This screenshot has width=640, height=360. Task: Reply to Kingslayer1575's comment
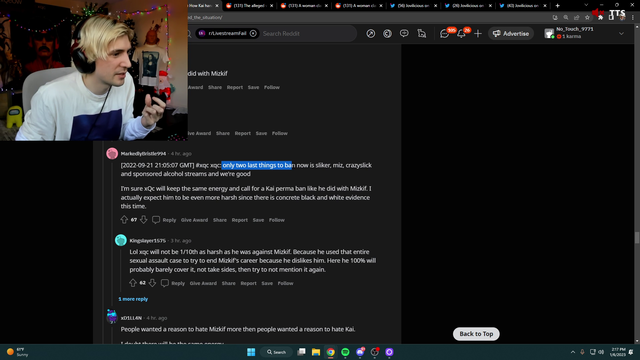173,283
